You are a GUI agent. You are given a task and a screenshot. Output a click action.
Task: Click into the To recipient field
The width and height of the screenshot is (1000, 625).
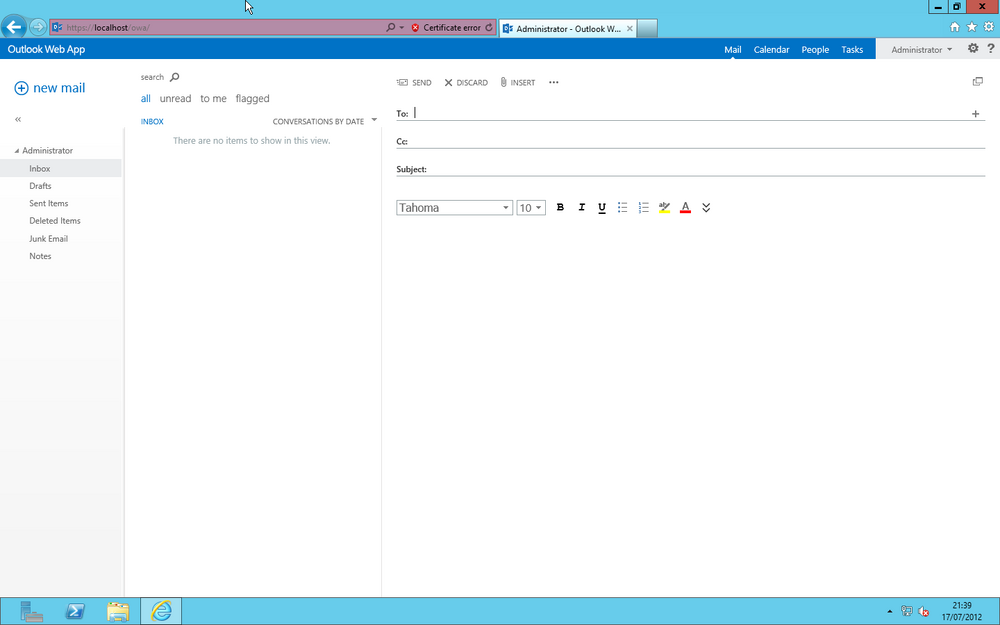pos(691,114)
